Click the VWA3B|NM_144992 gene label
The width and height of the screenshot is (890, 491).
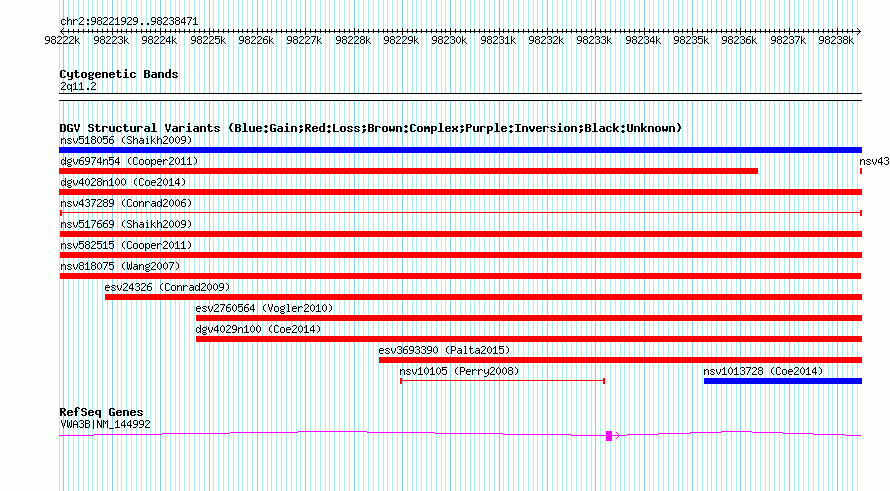click(105, 425)
